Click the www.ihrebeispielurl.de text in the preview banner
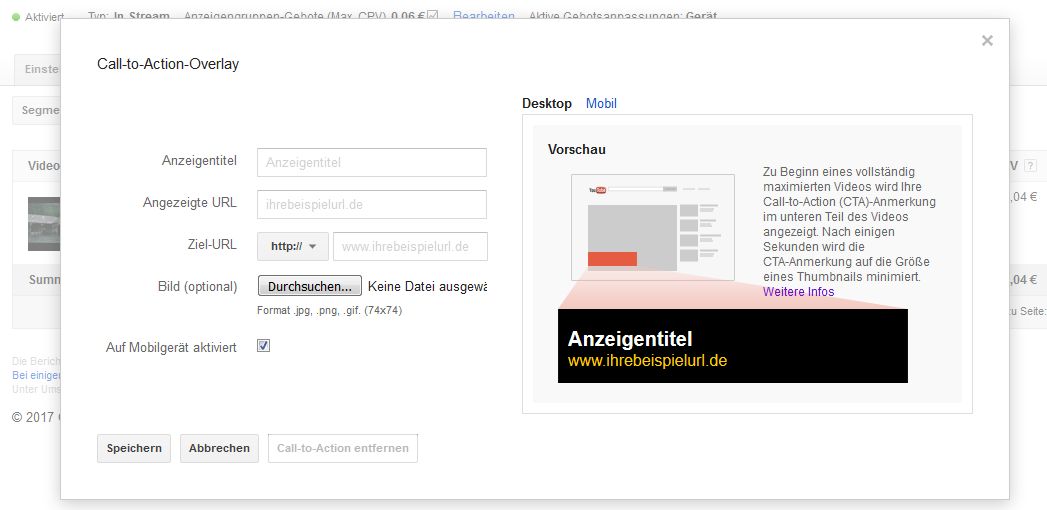This screenshot has width=1047, height=510. [x=647, y=361]
